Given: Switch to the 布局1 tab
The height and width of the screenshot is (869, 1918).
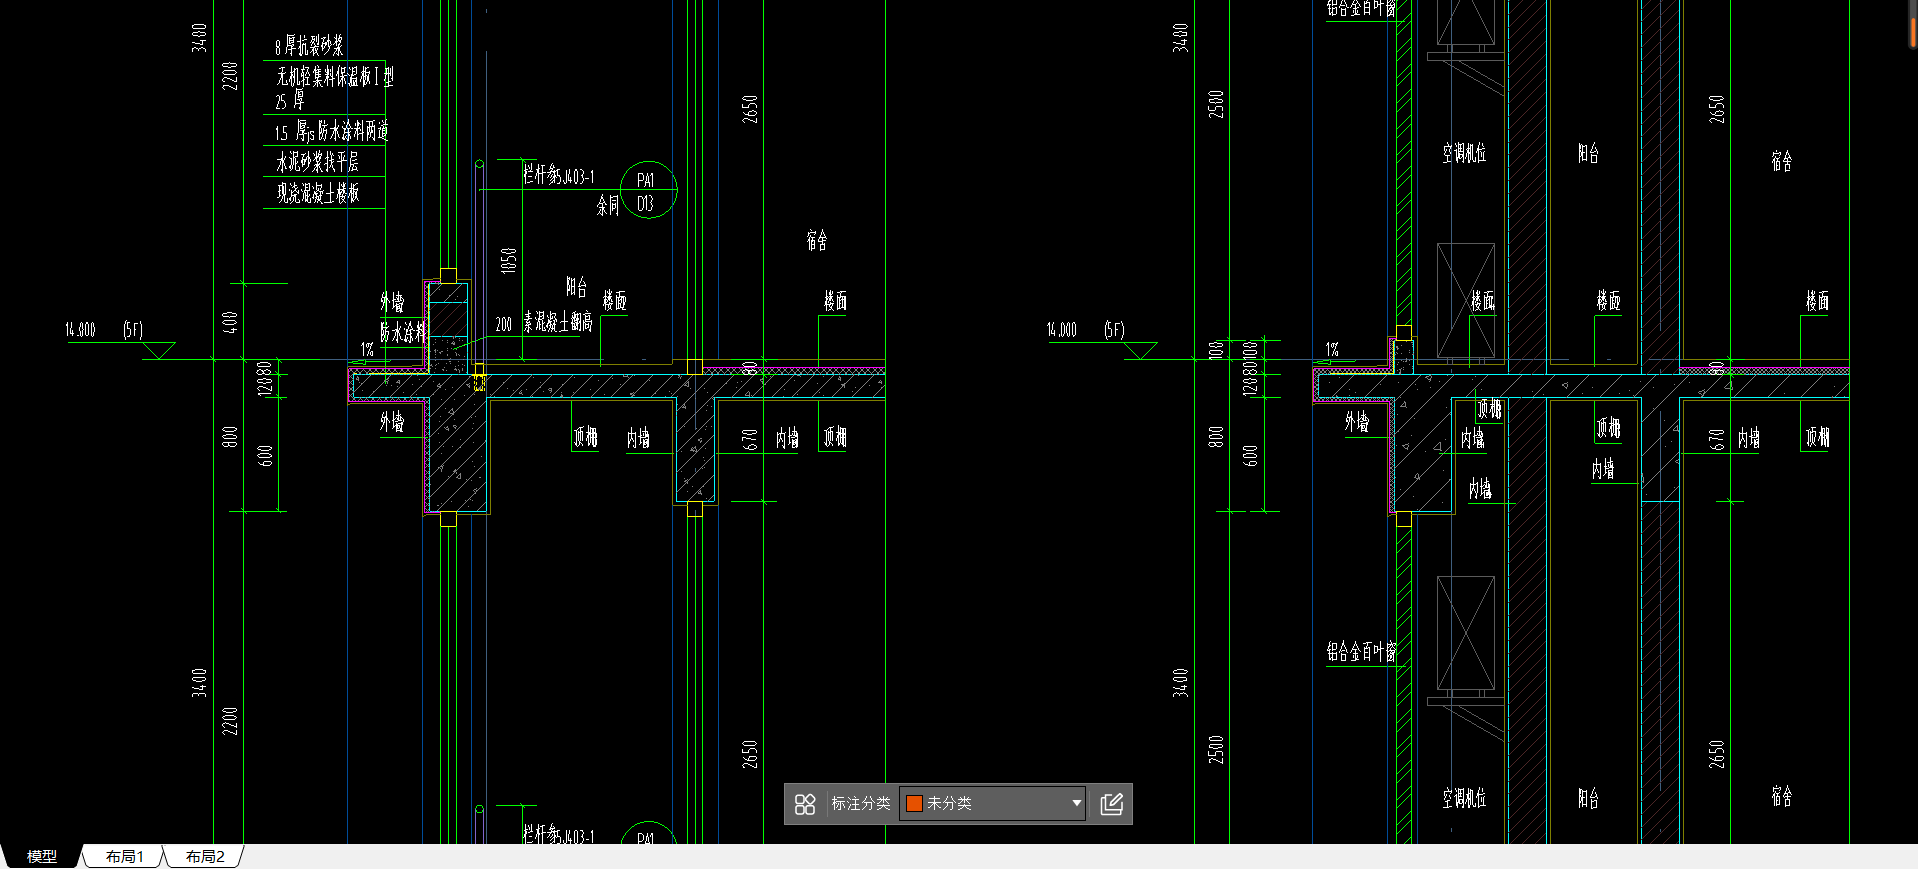Looking at the screenshot, I should 125,857.
